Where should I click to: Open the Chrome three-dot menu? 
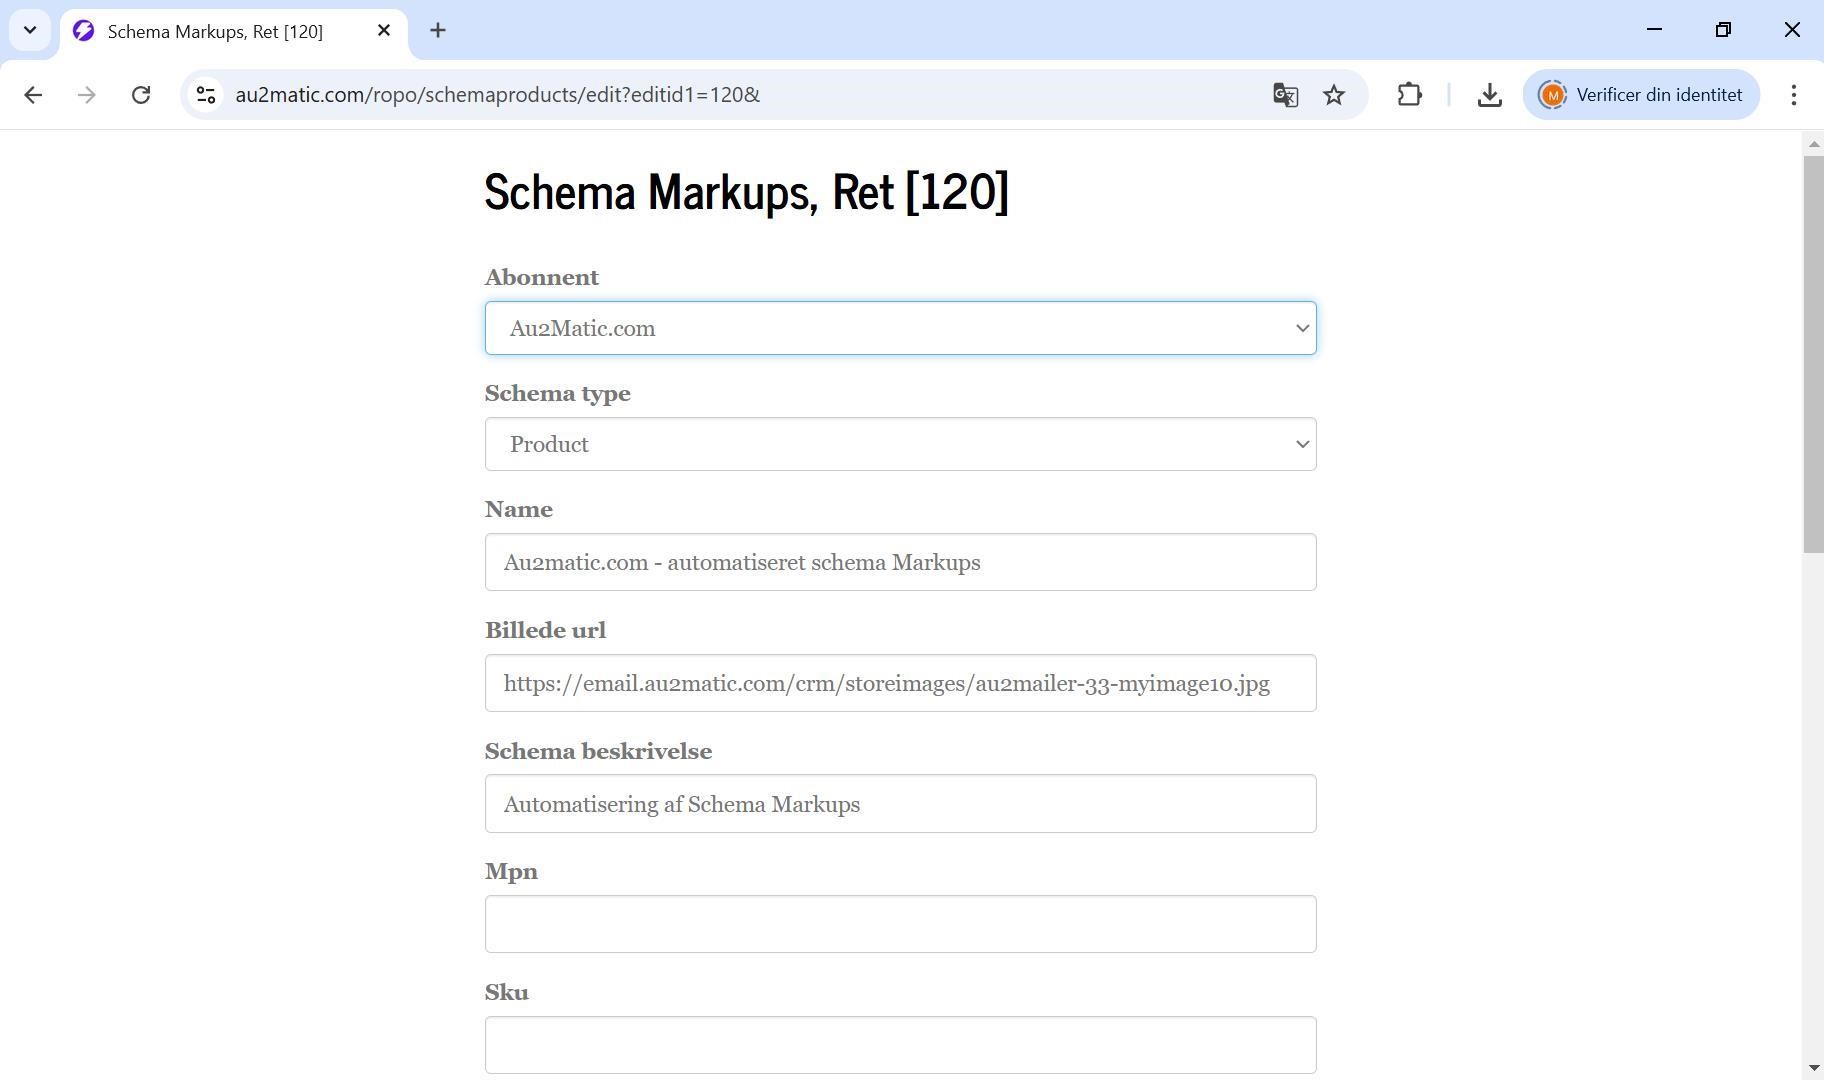(1793, 95)
